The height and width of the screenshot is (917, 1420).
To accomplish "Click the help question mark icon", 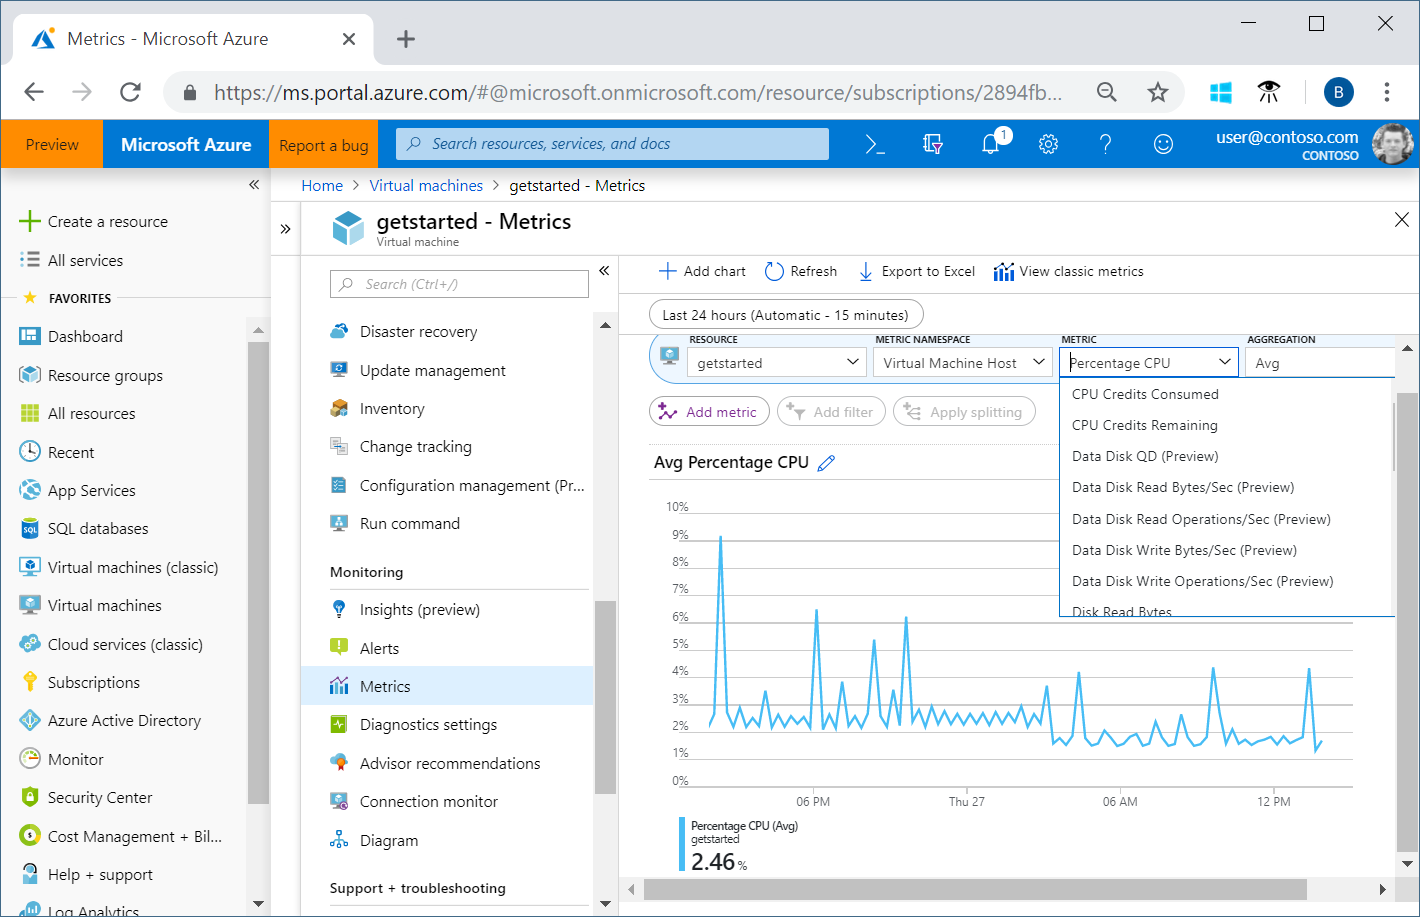I will (x=1105, y=144).
